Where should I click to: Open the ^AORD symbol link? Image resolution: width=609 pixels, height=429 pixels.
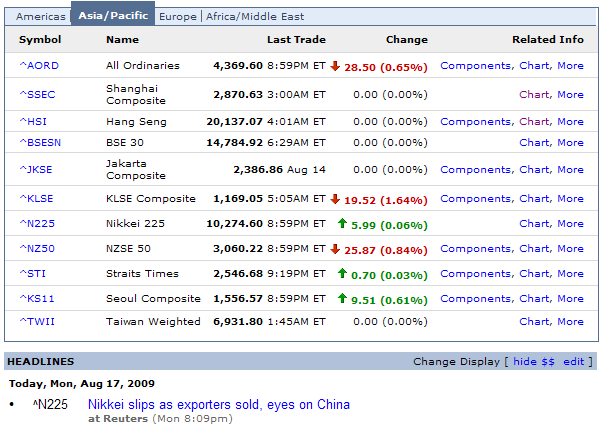[39, 66]
